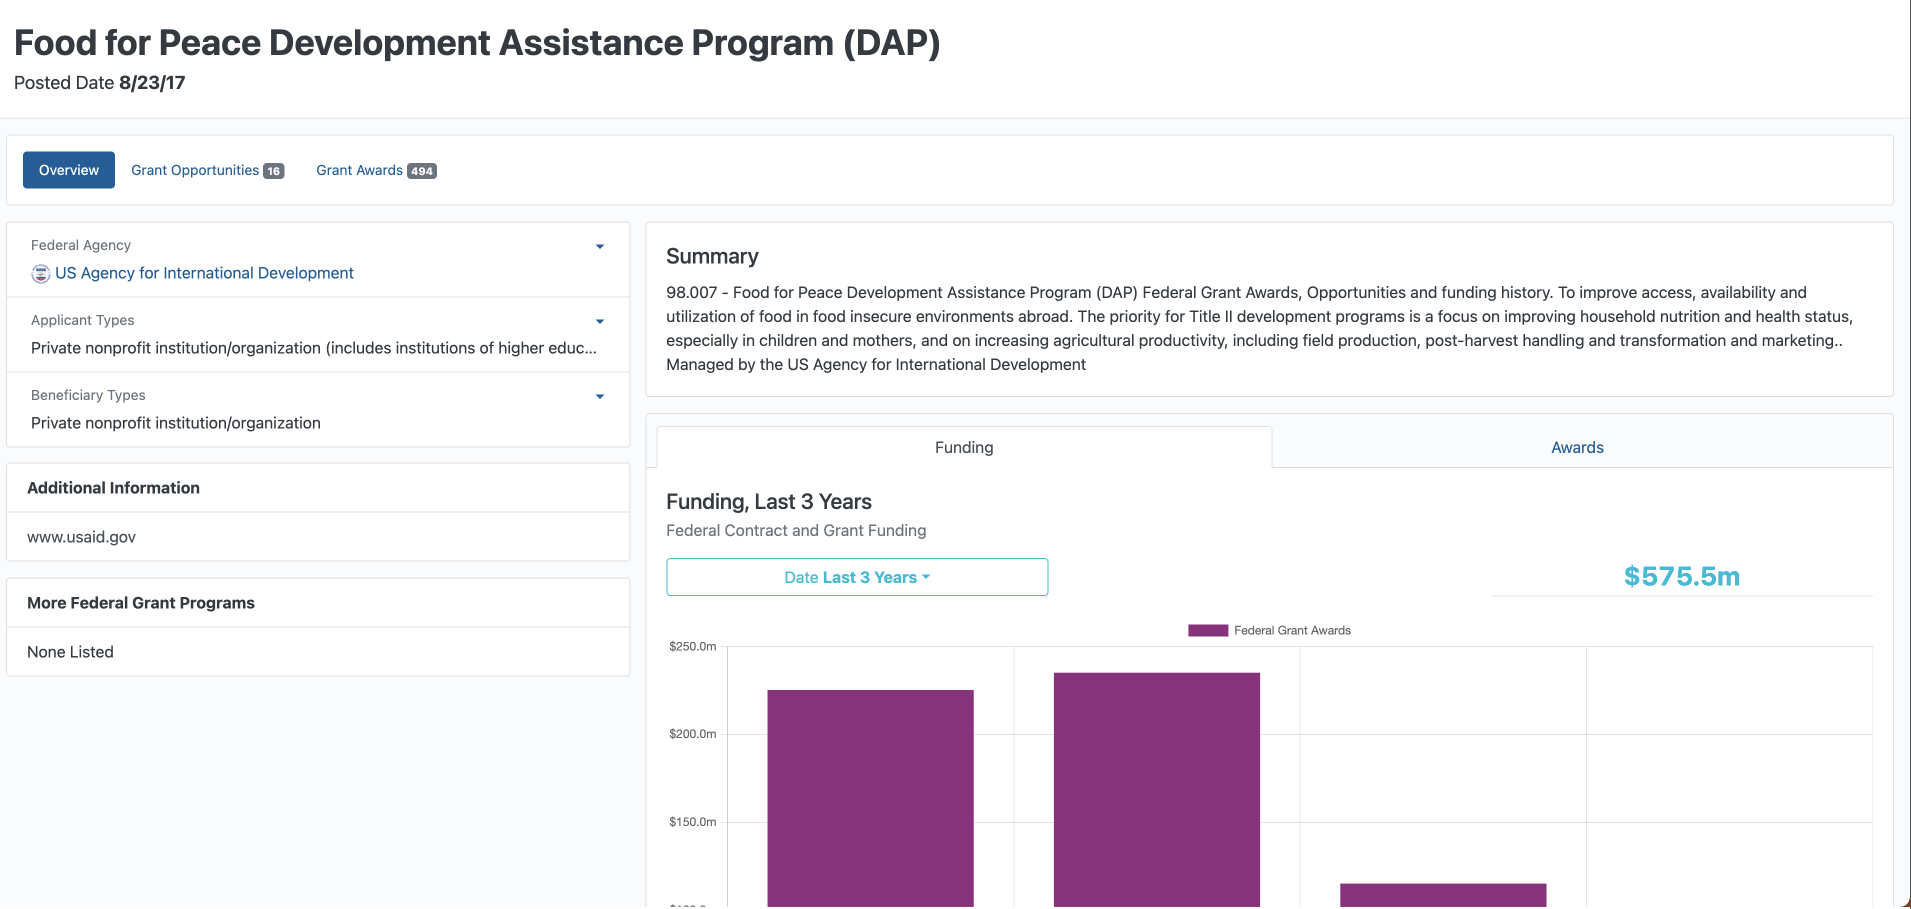The image size is (1911, 909).
Task: Click the More Federal Grant Programs heading
Action: (141, 603)
